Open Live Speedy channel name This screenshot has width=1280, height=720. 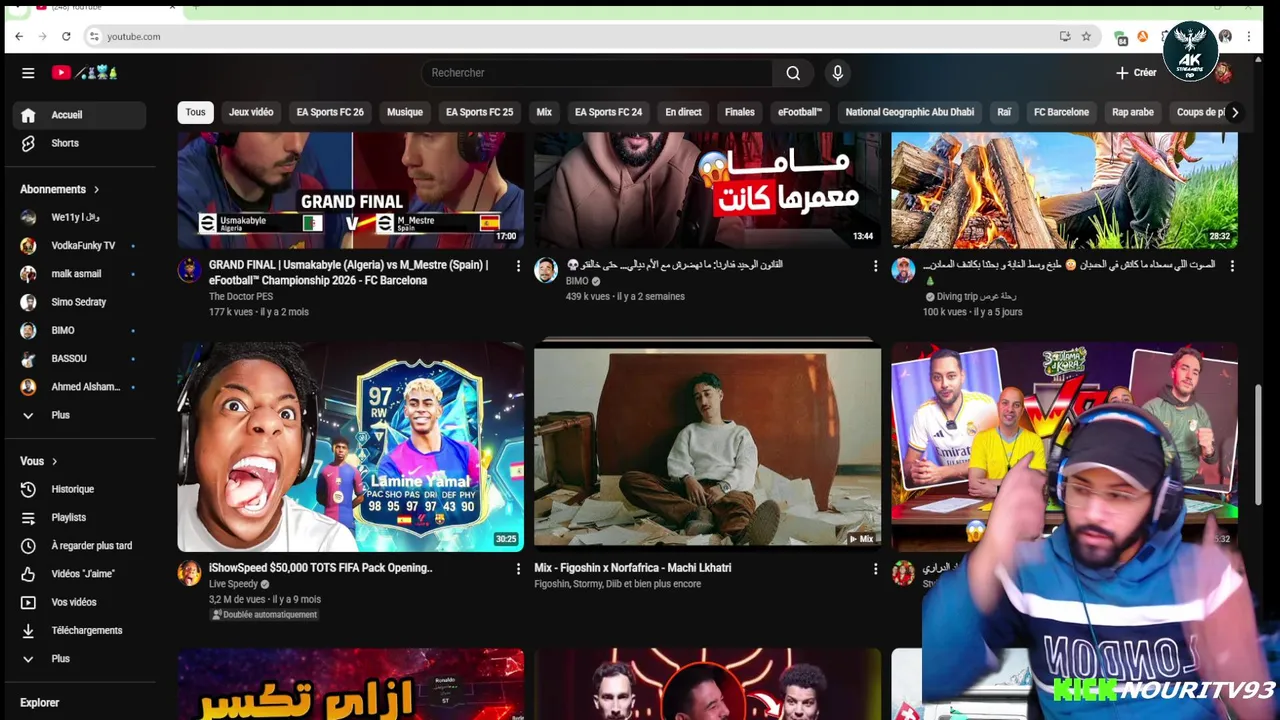coord(234,584)
